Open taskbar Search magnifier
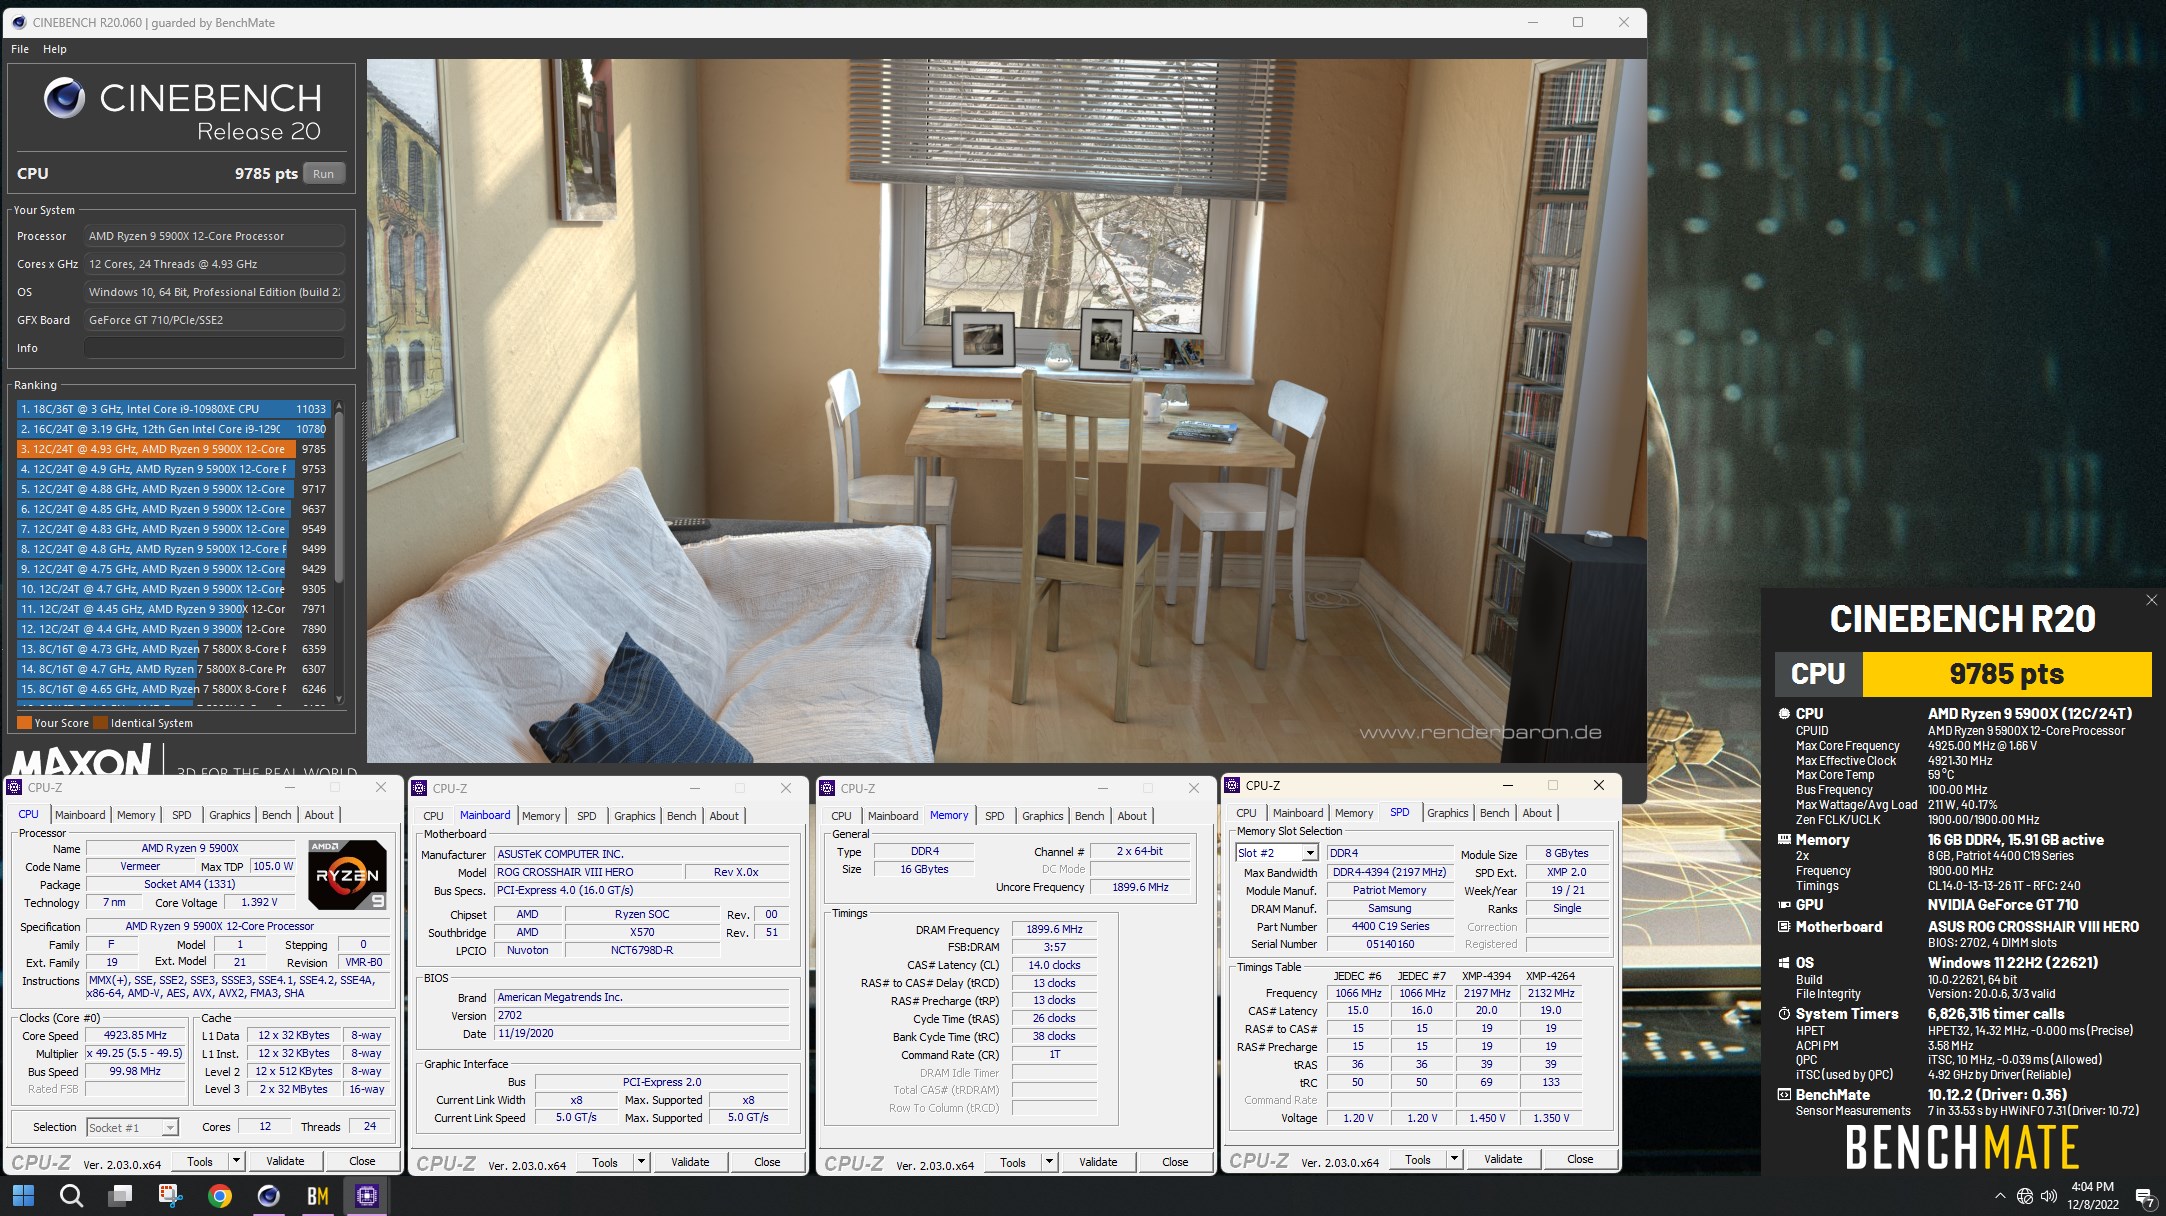 (71, 1195)
